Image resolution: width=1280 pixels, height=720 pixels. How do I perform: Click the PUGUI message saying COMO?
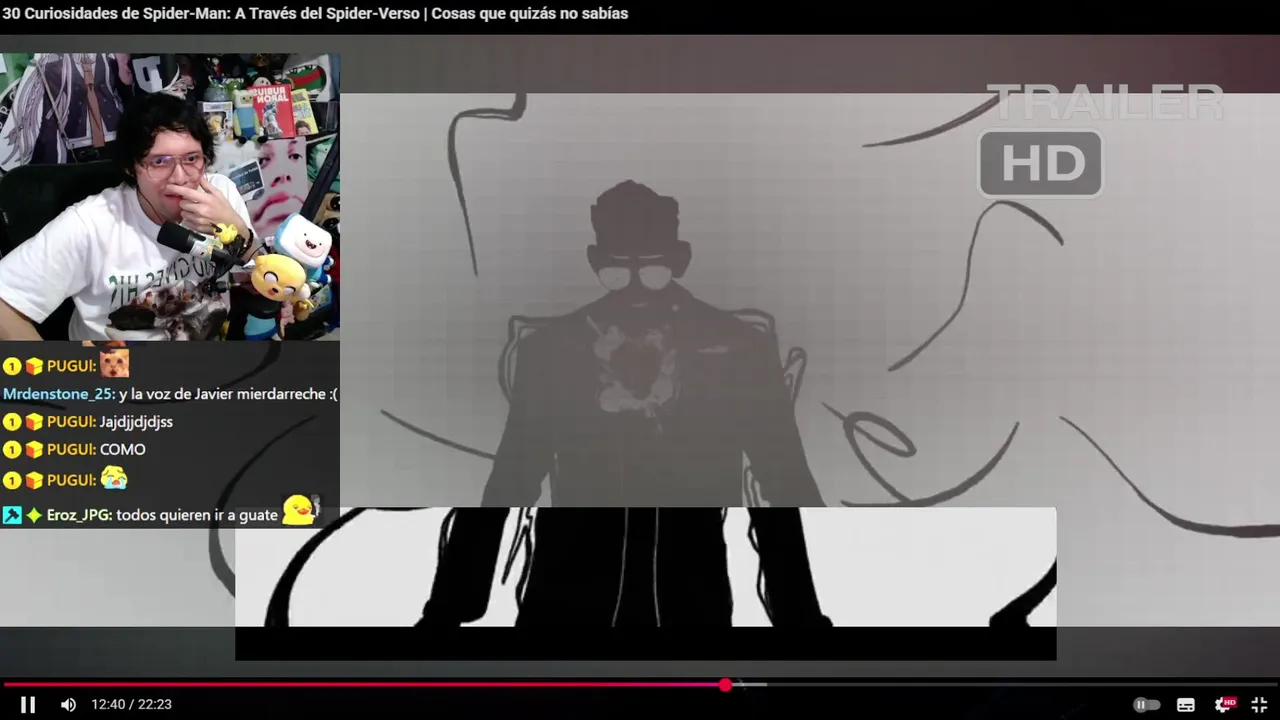123,450
